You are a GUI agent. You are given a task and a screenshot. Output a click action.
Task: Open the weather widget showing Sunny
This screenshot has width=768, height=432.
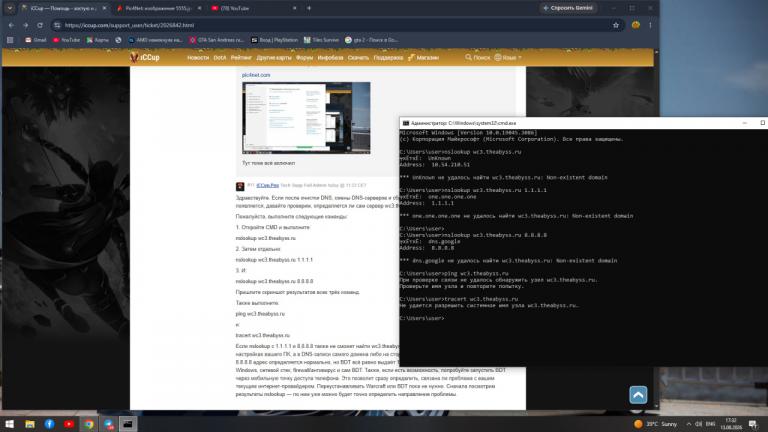pyautogui.click(x=655, y=424)
